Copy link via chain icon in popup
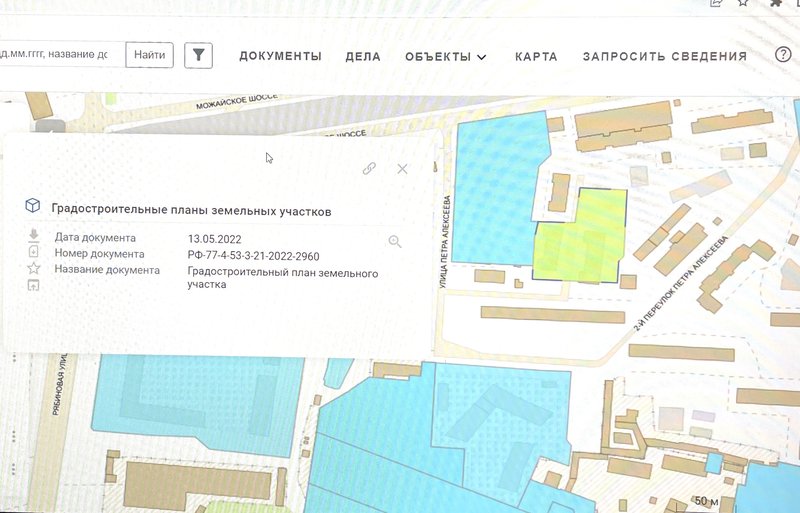Screen dimensions: 800x513 369,168
